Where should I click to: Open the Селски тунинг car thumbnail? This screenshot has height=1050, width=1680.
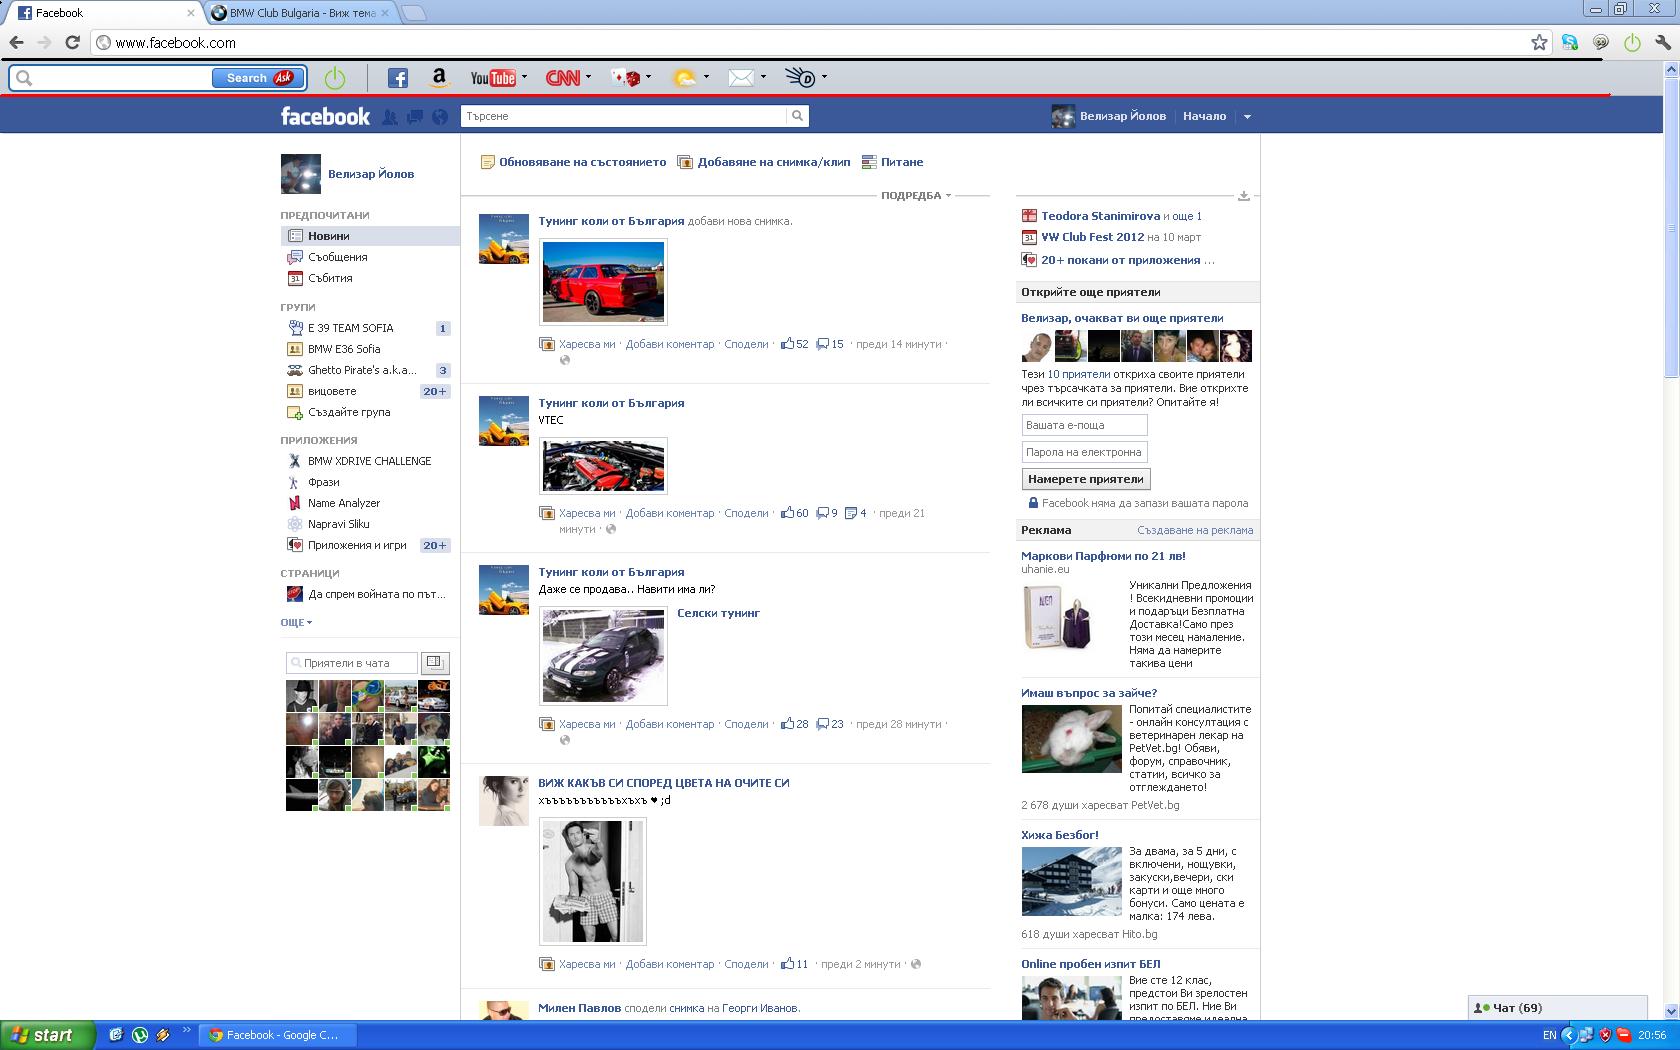coord(603,656)
